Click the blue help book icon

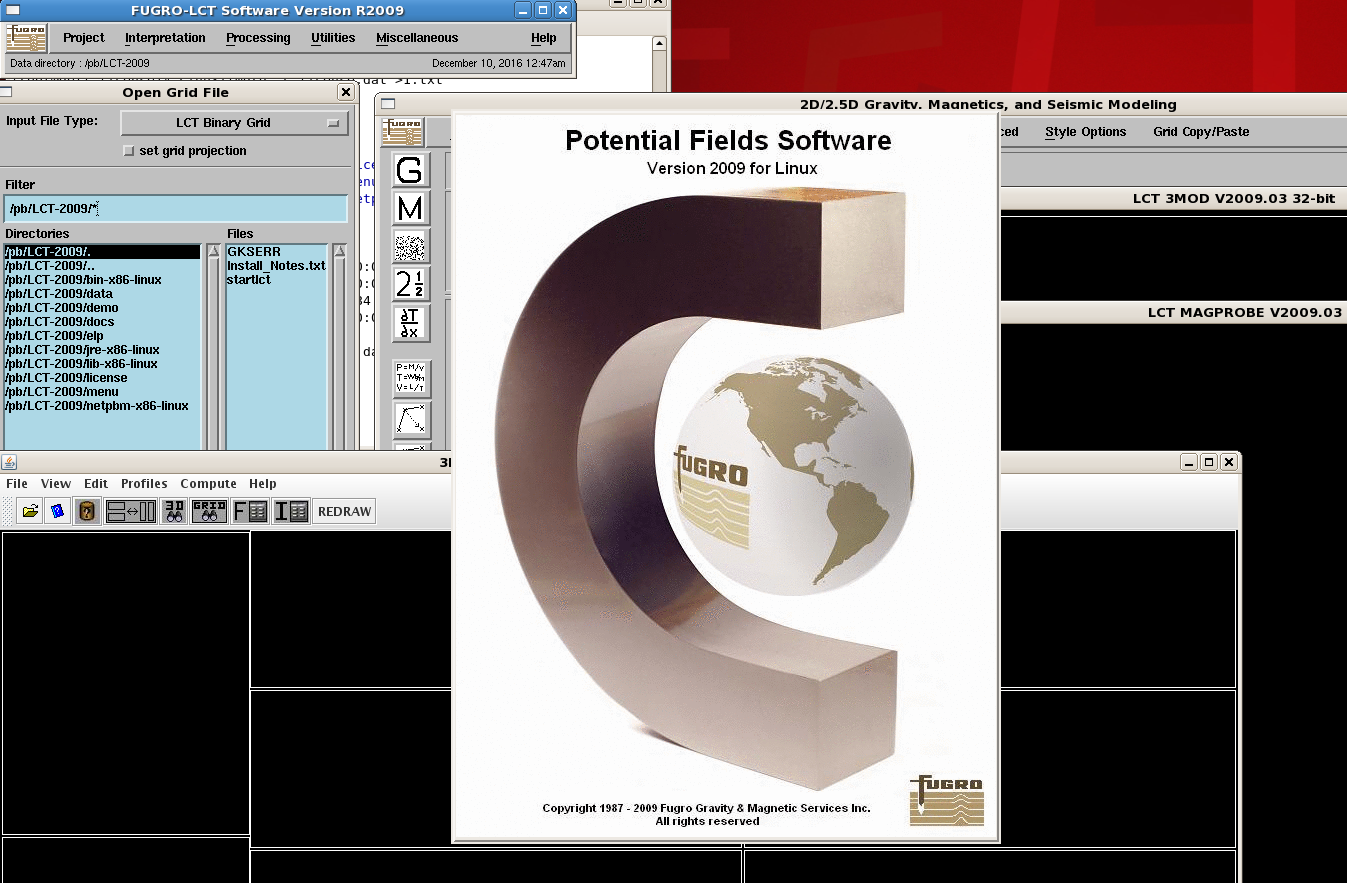coord(58,511)
